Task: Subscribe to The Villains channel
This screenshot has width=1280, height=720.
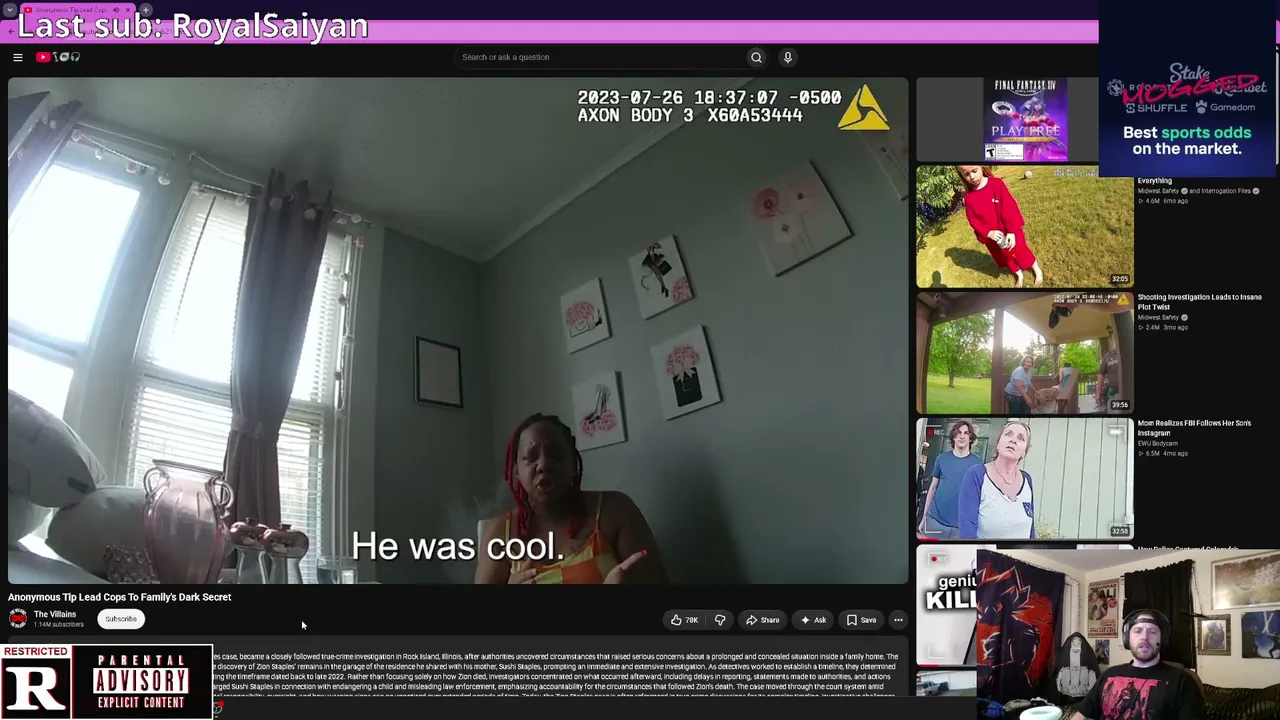Action: pos(121,619)
